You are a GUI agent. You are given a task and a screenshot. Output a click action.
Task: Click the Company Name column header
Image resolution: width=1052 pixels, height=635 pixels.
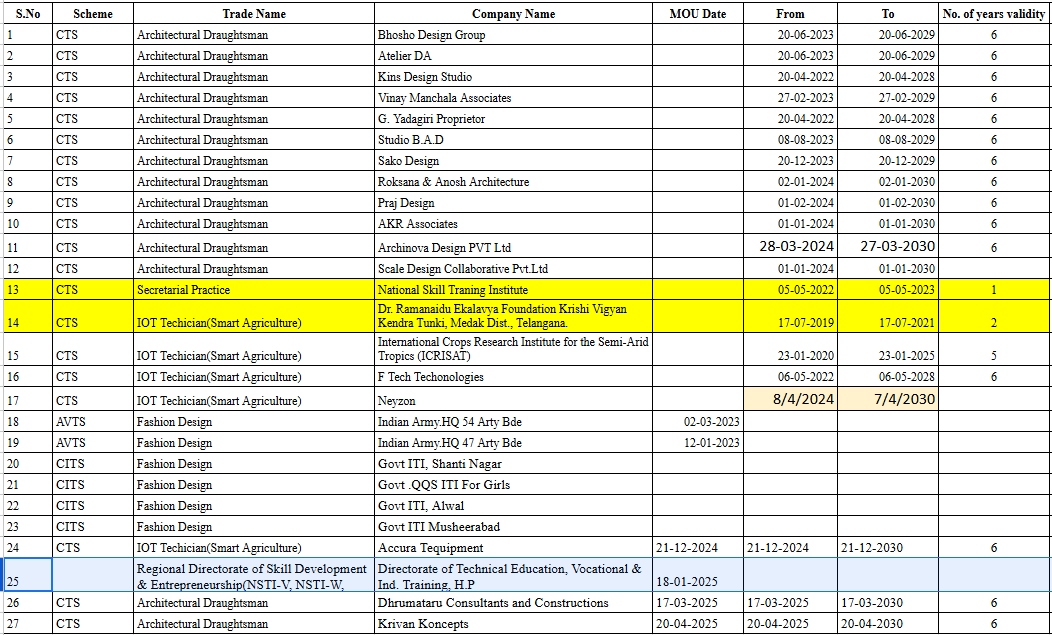coord(513,14)
